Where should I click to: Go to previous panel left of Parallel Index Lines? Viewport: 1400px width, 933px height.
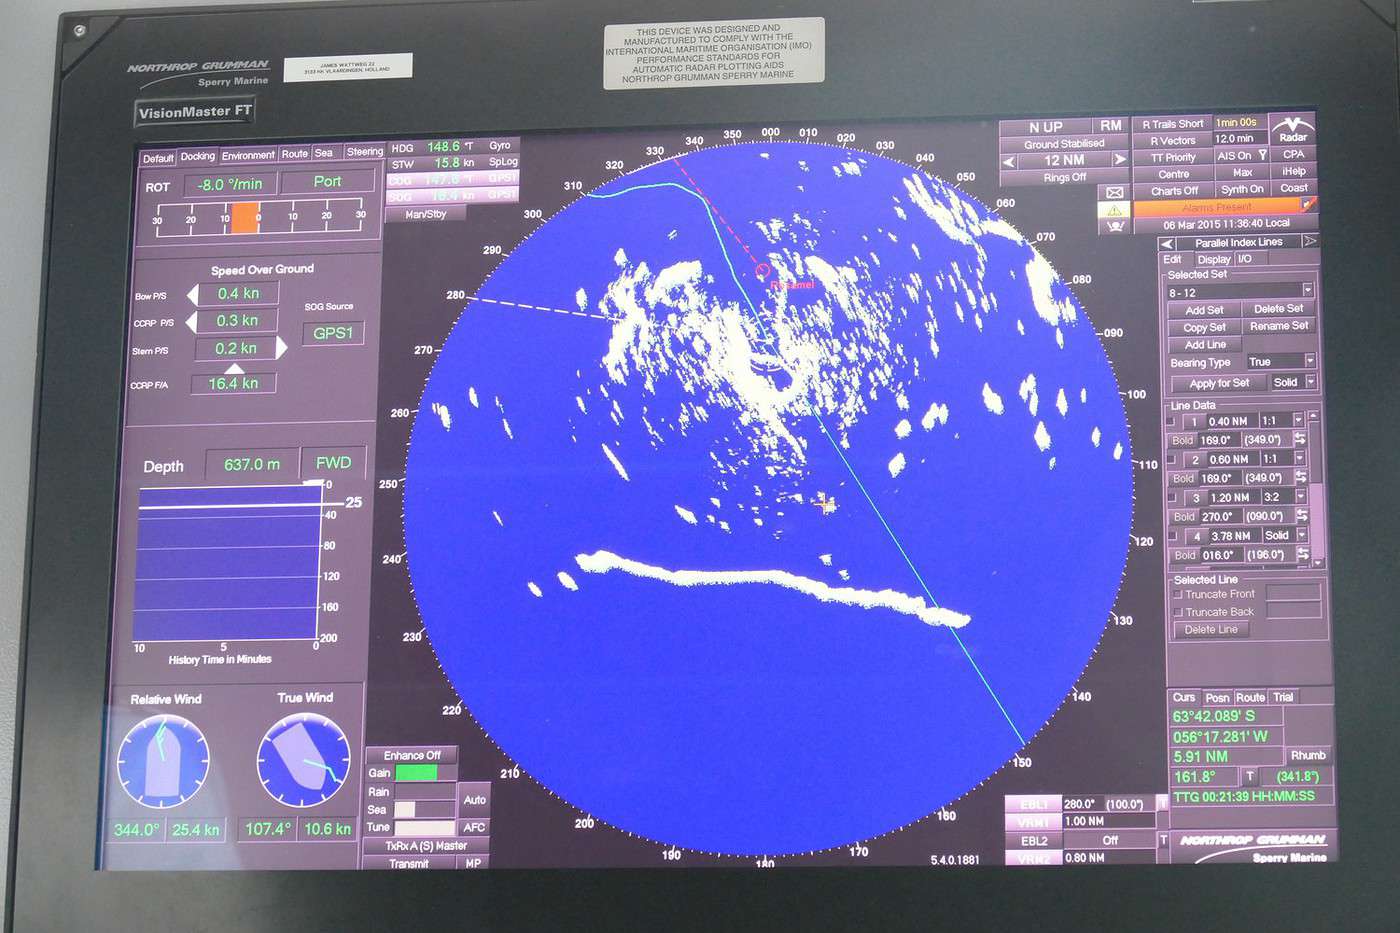pos(1166,243)
